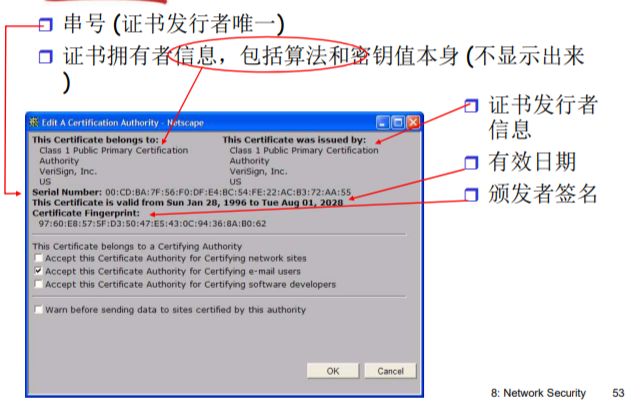The width and height of the screenshot is (644, 401).
Task: Enable certifying network sites checkbox
Action: 39,258
